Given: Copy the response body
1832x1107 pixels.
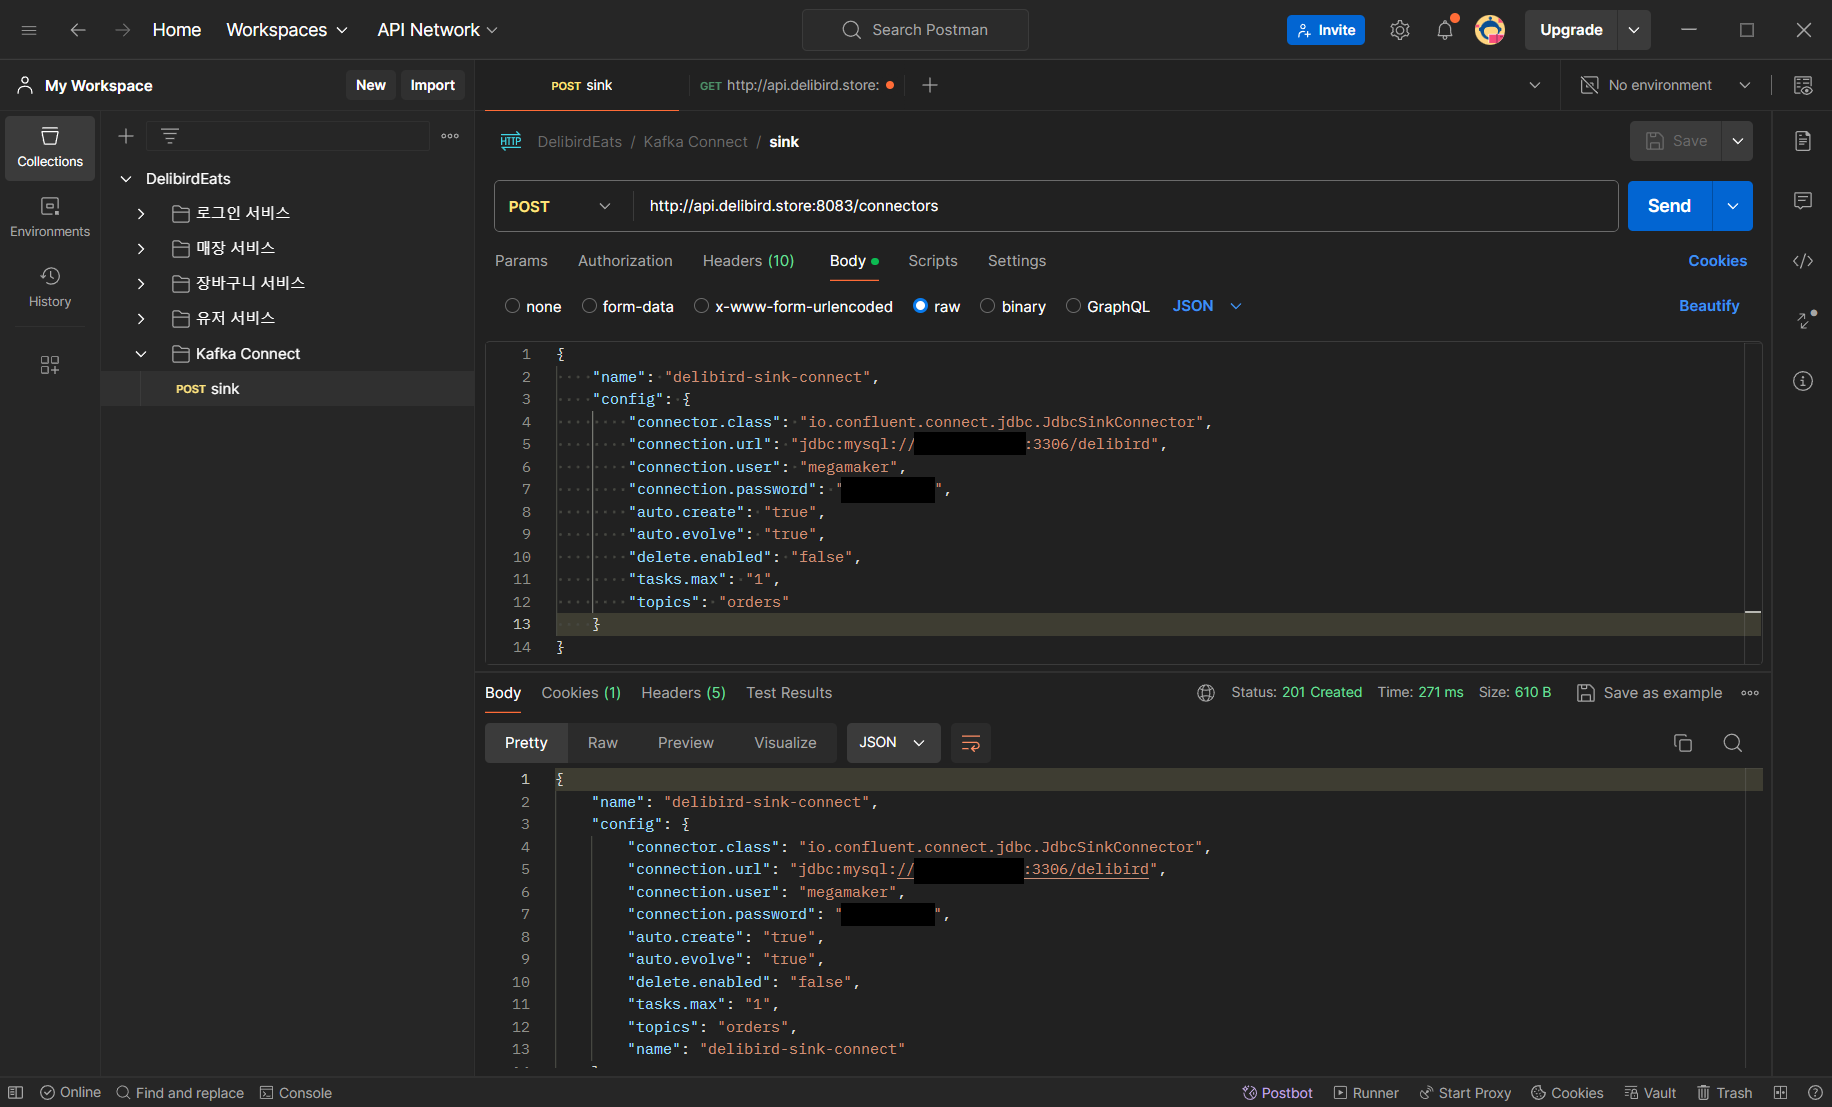Looking at the screenshot, I should pyautogui.click(x=1683, y=743).
